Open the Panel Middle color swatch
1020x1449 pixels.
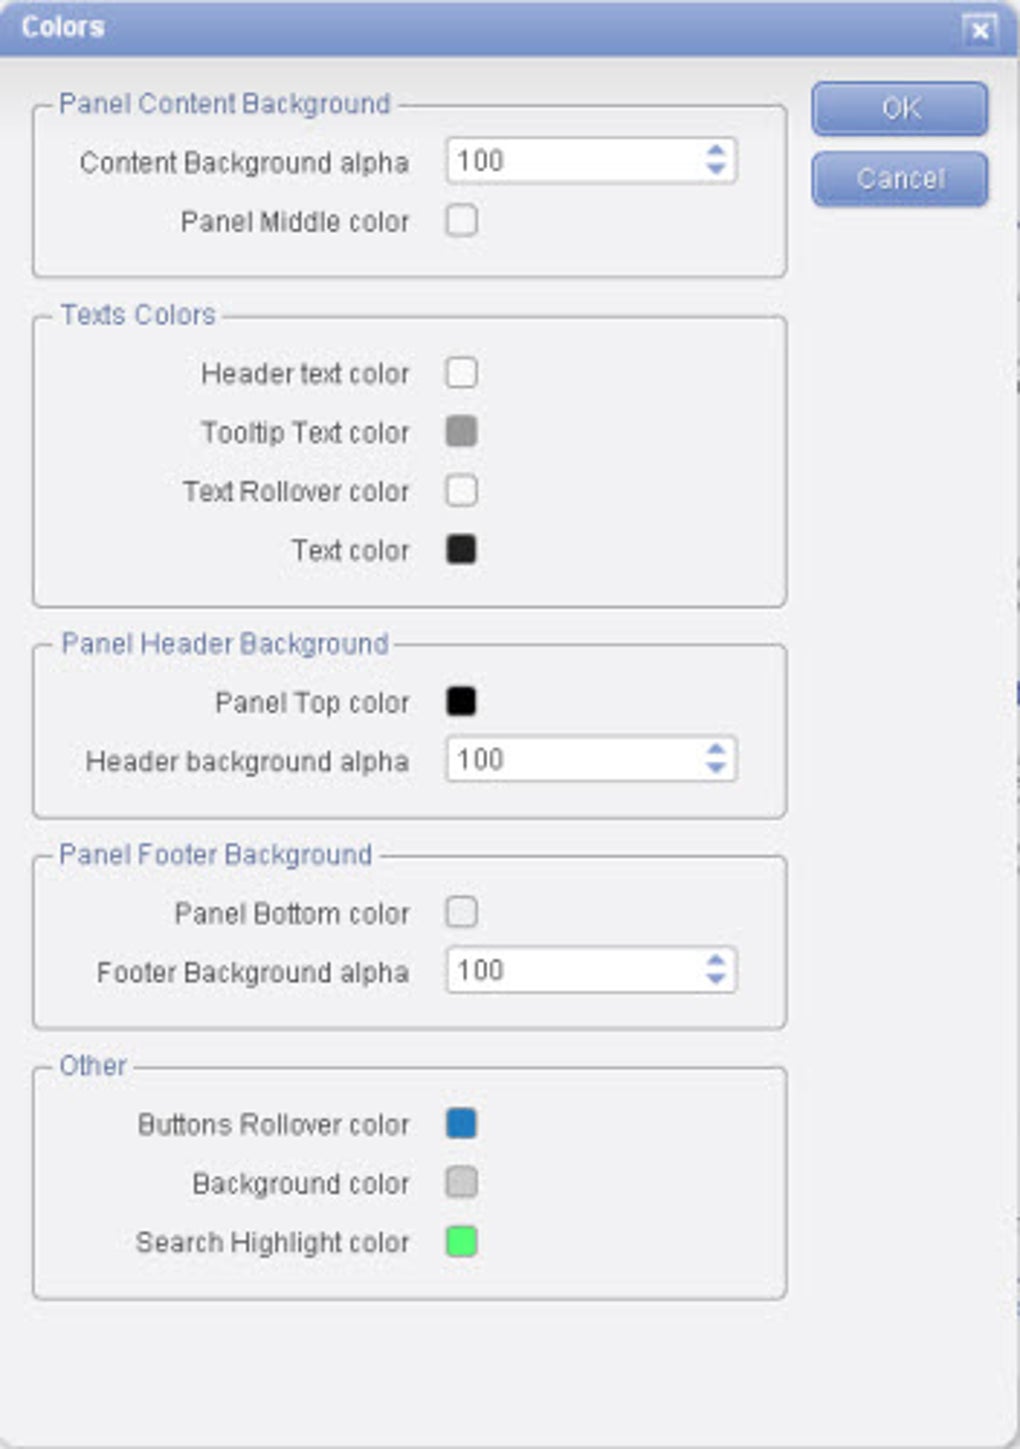click(x=461, y=220)
